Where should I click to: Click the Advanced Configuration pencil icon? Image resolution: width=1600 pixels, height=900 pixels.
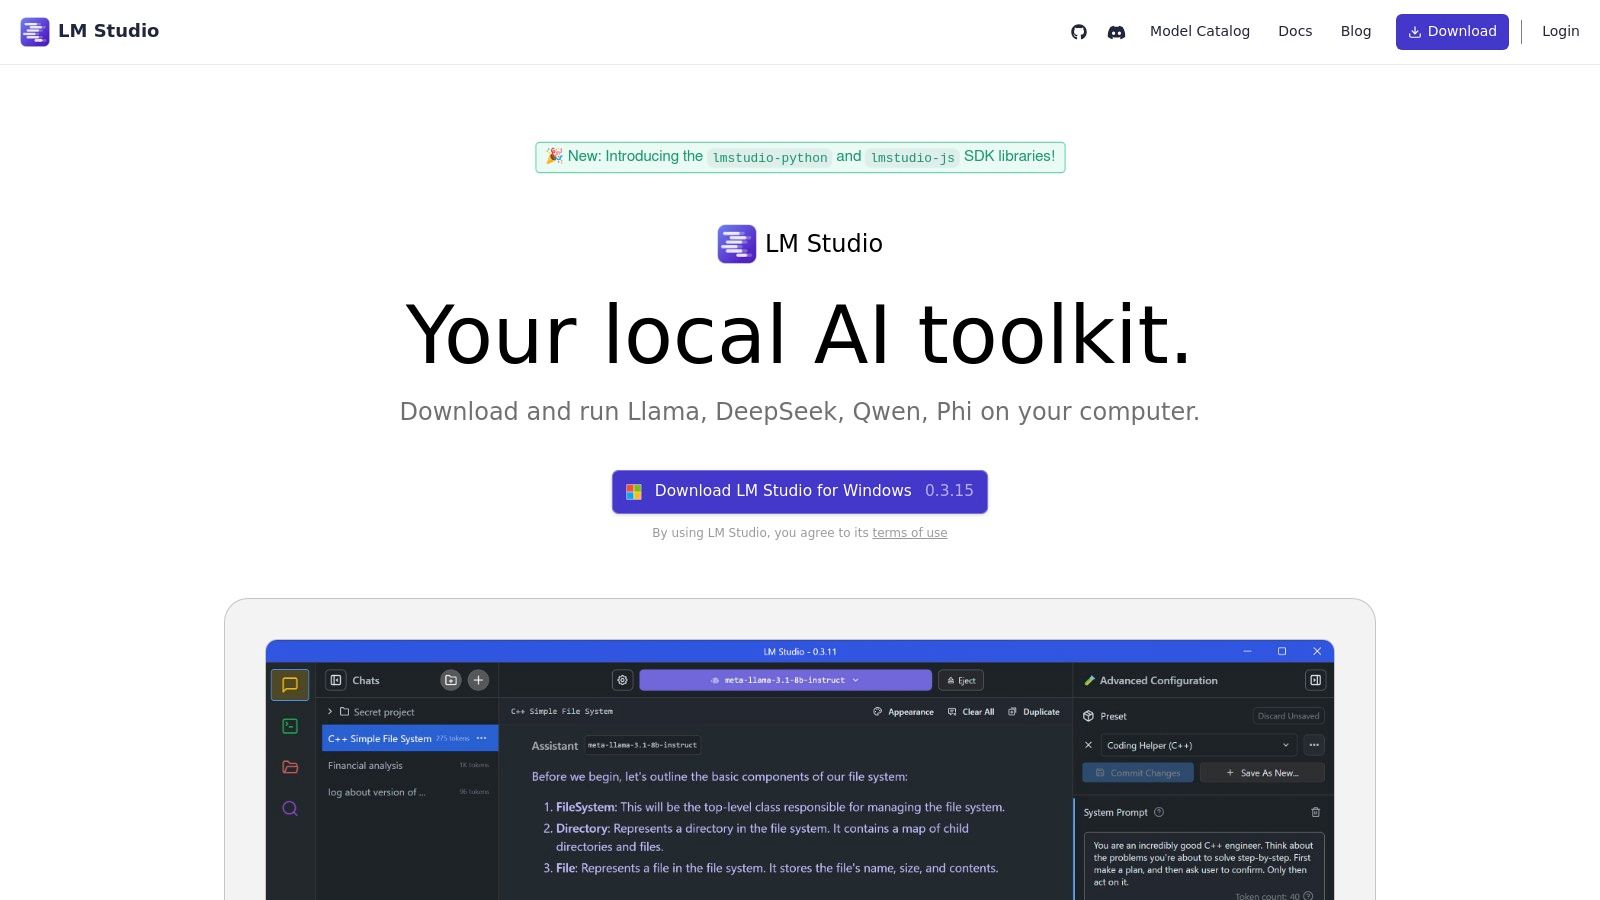coord(1090,681)
